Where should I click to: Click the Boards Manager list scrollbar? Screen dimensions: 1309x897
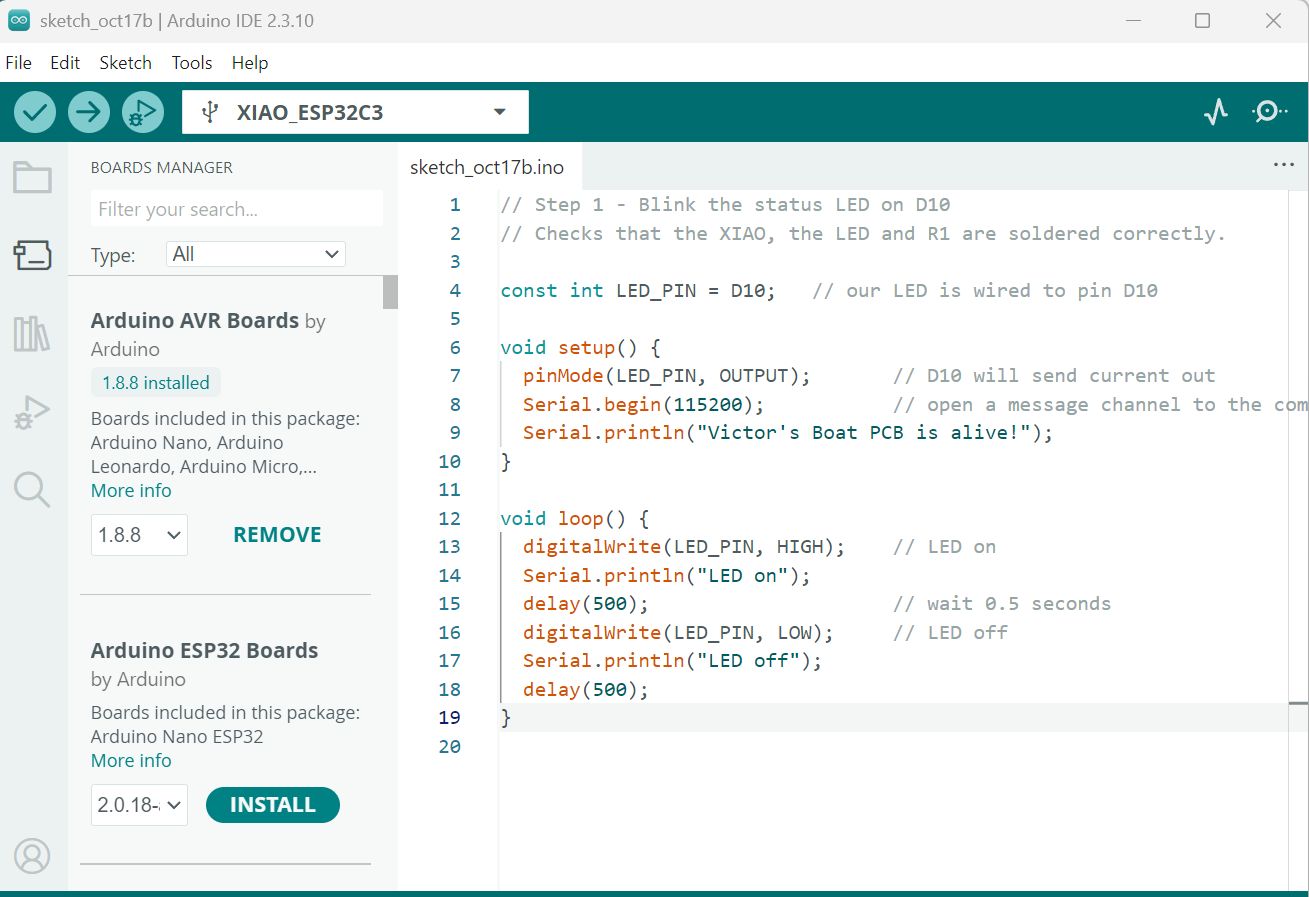(x=390, y=292)
